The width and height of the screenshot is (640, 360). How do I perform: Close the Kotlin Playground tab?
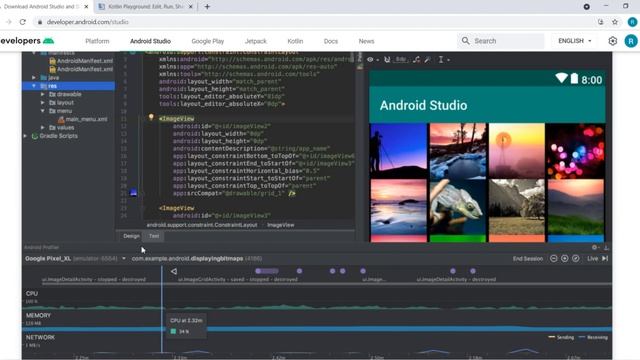(190, 7)
